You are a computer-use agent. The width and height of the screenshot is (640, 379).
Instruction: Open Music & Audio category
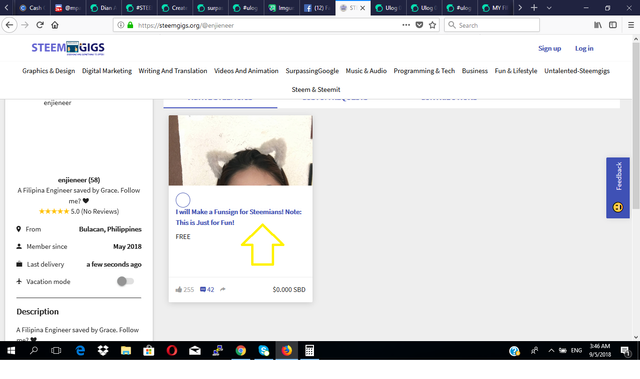[x=366, y=71]
